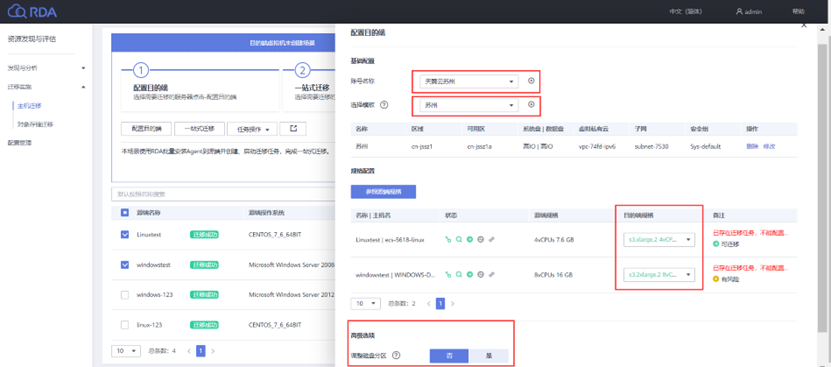
Task: Click 删除 link in 苏州 template row
Action: [x=752, y=147]
